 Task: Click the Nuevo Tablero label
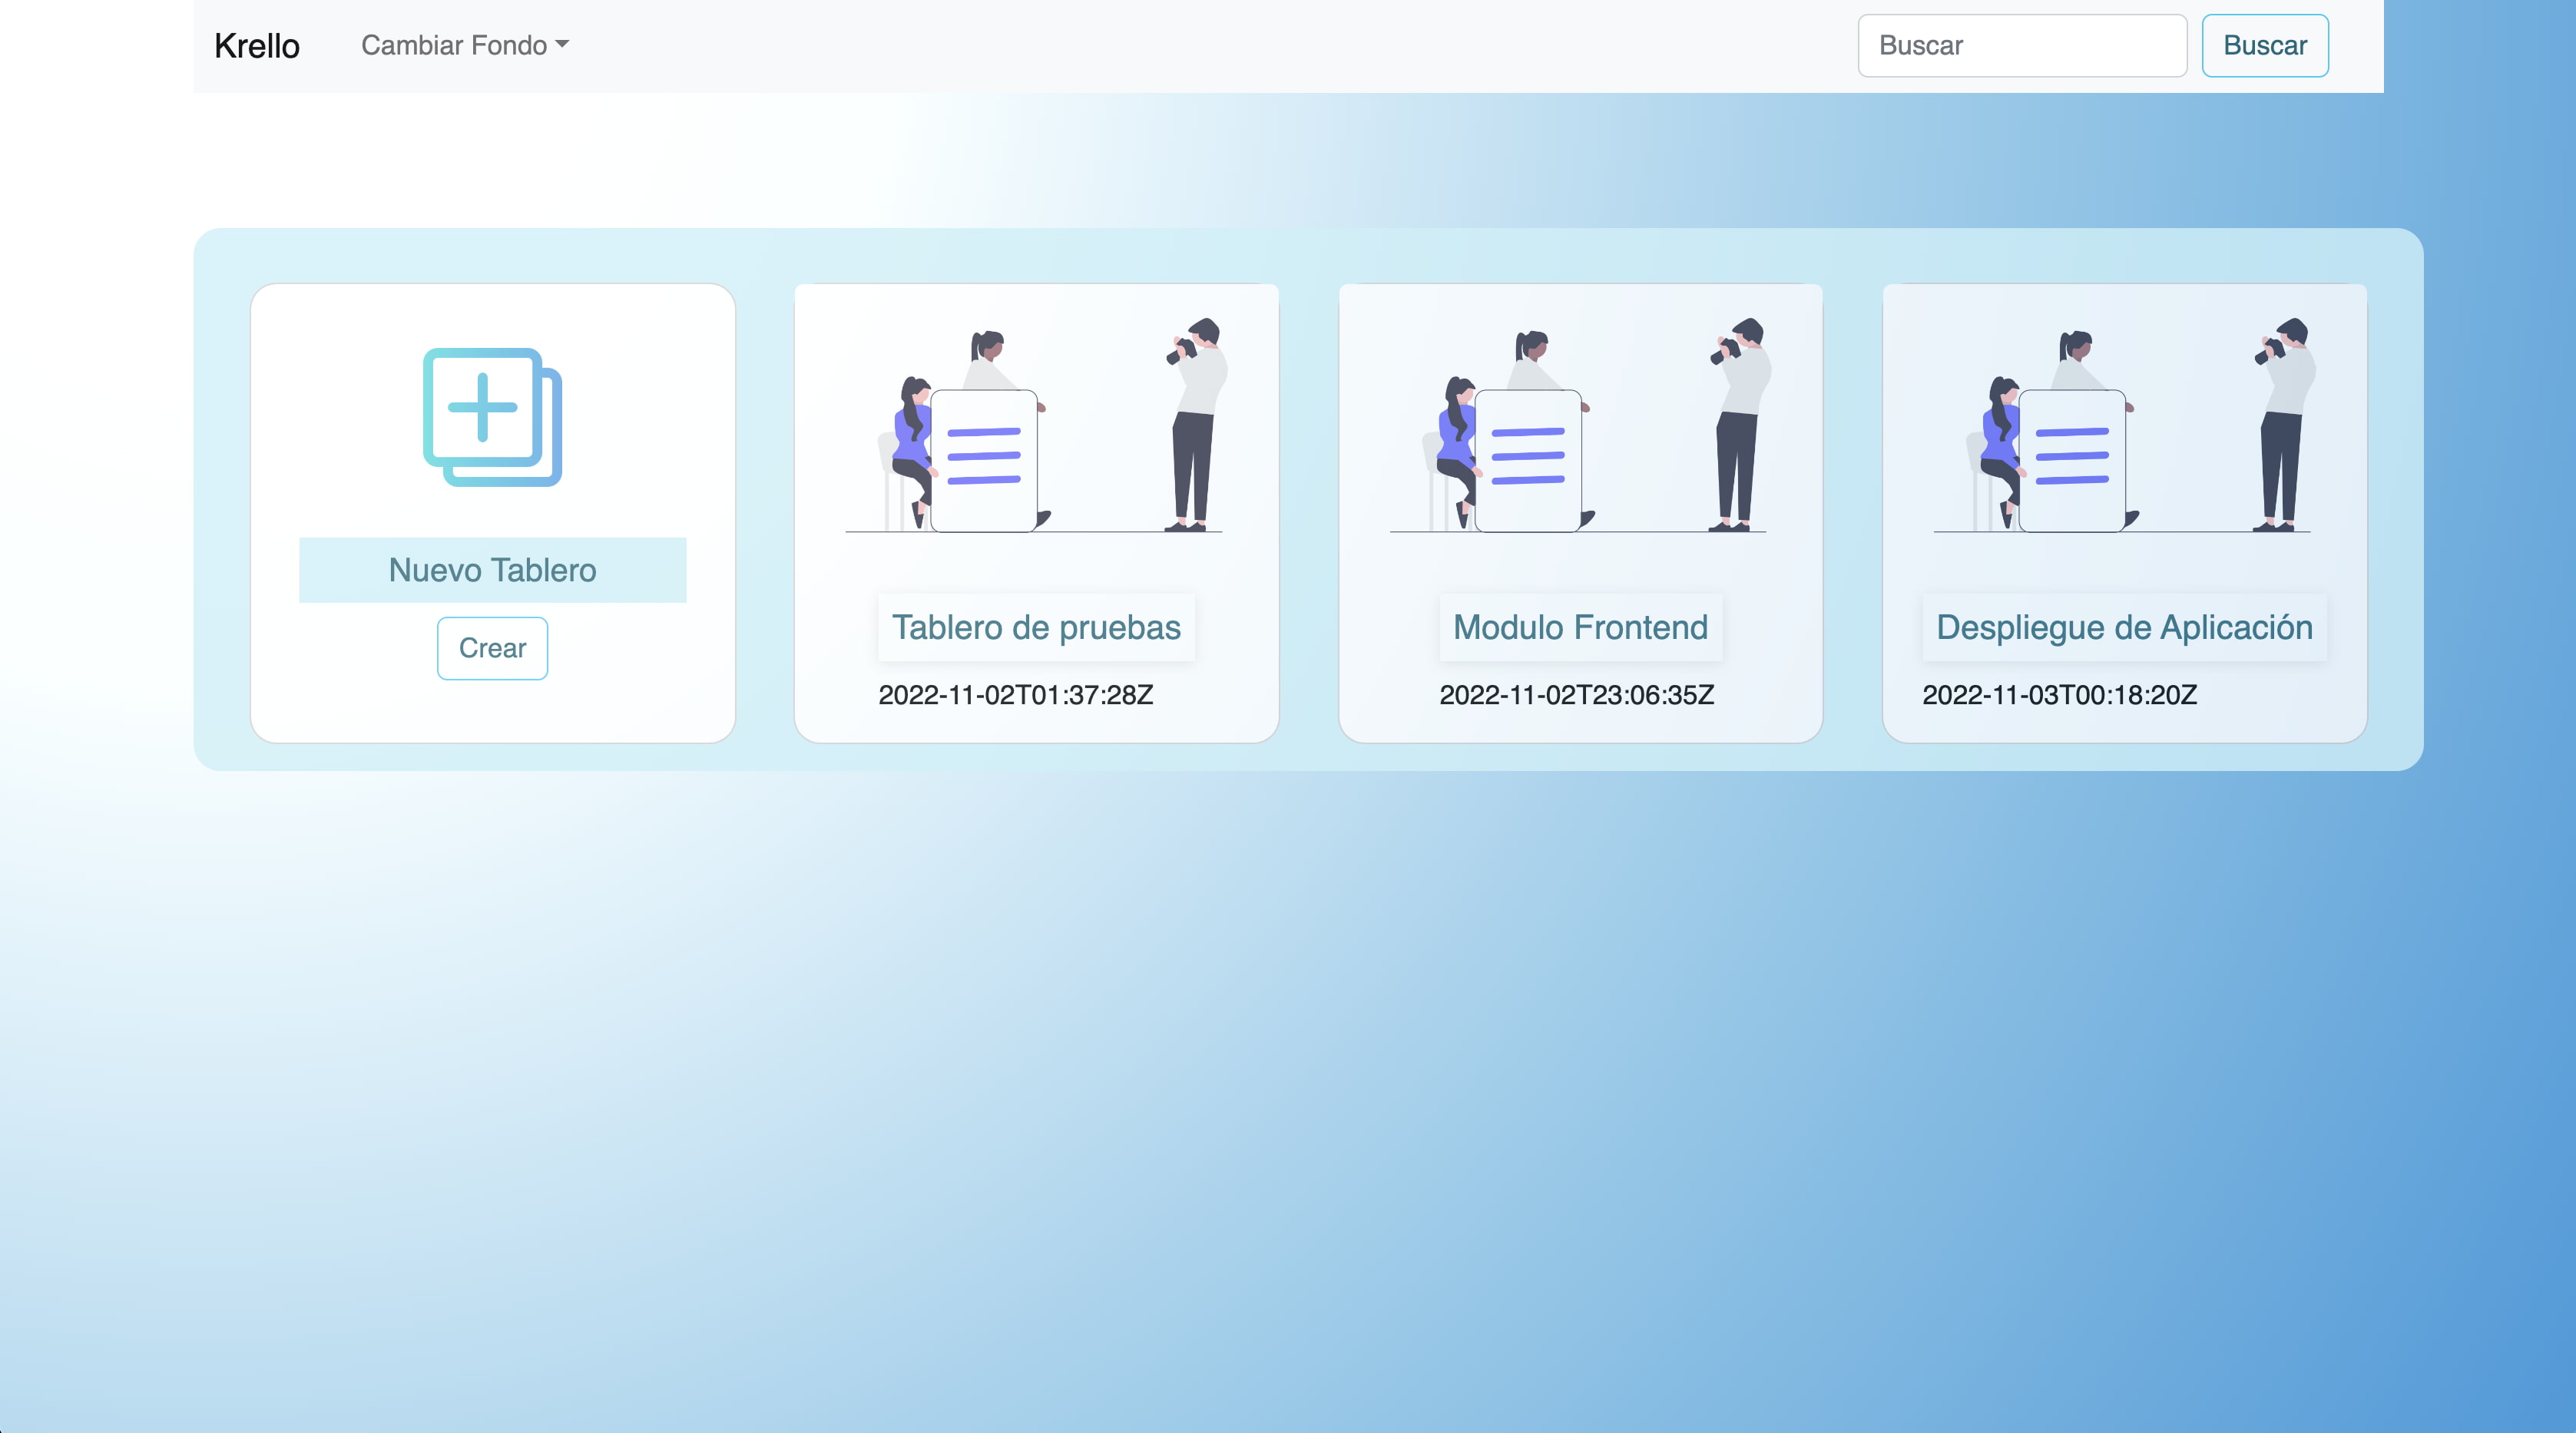pos(492,570)
